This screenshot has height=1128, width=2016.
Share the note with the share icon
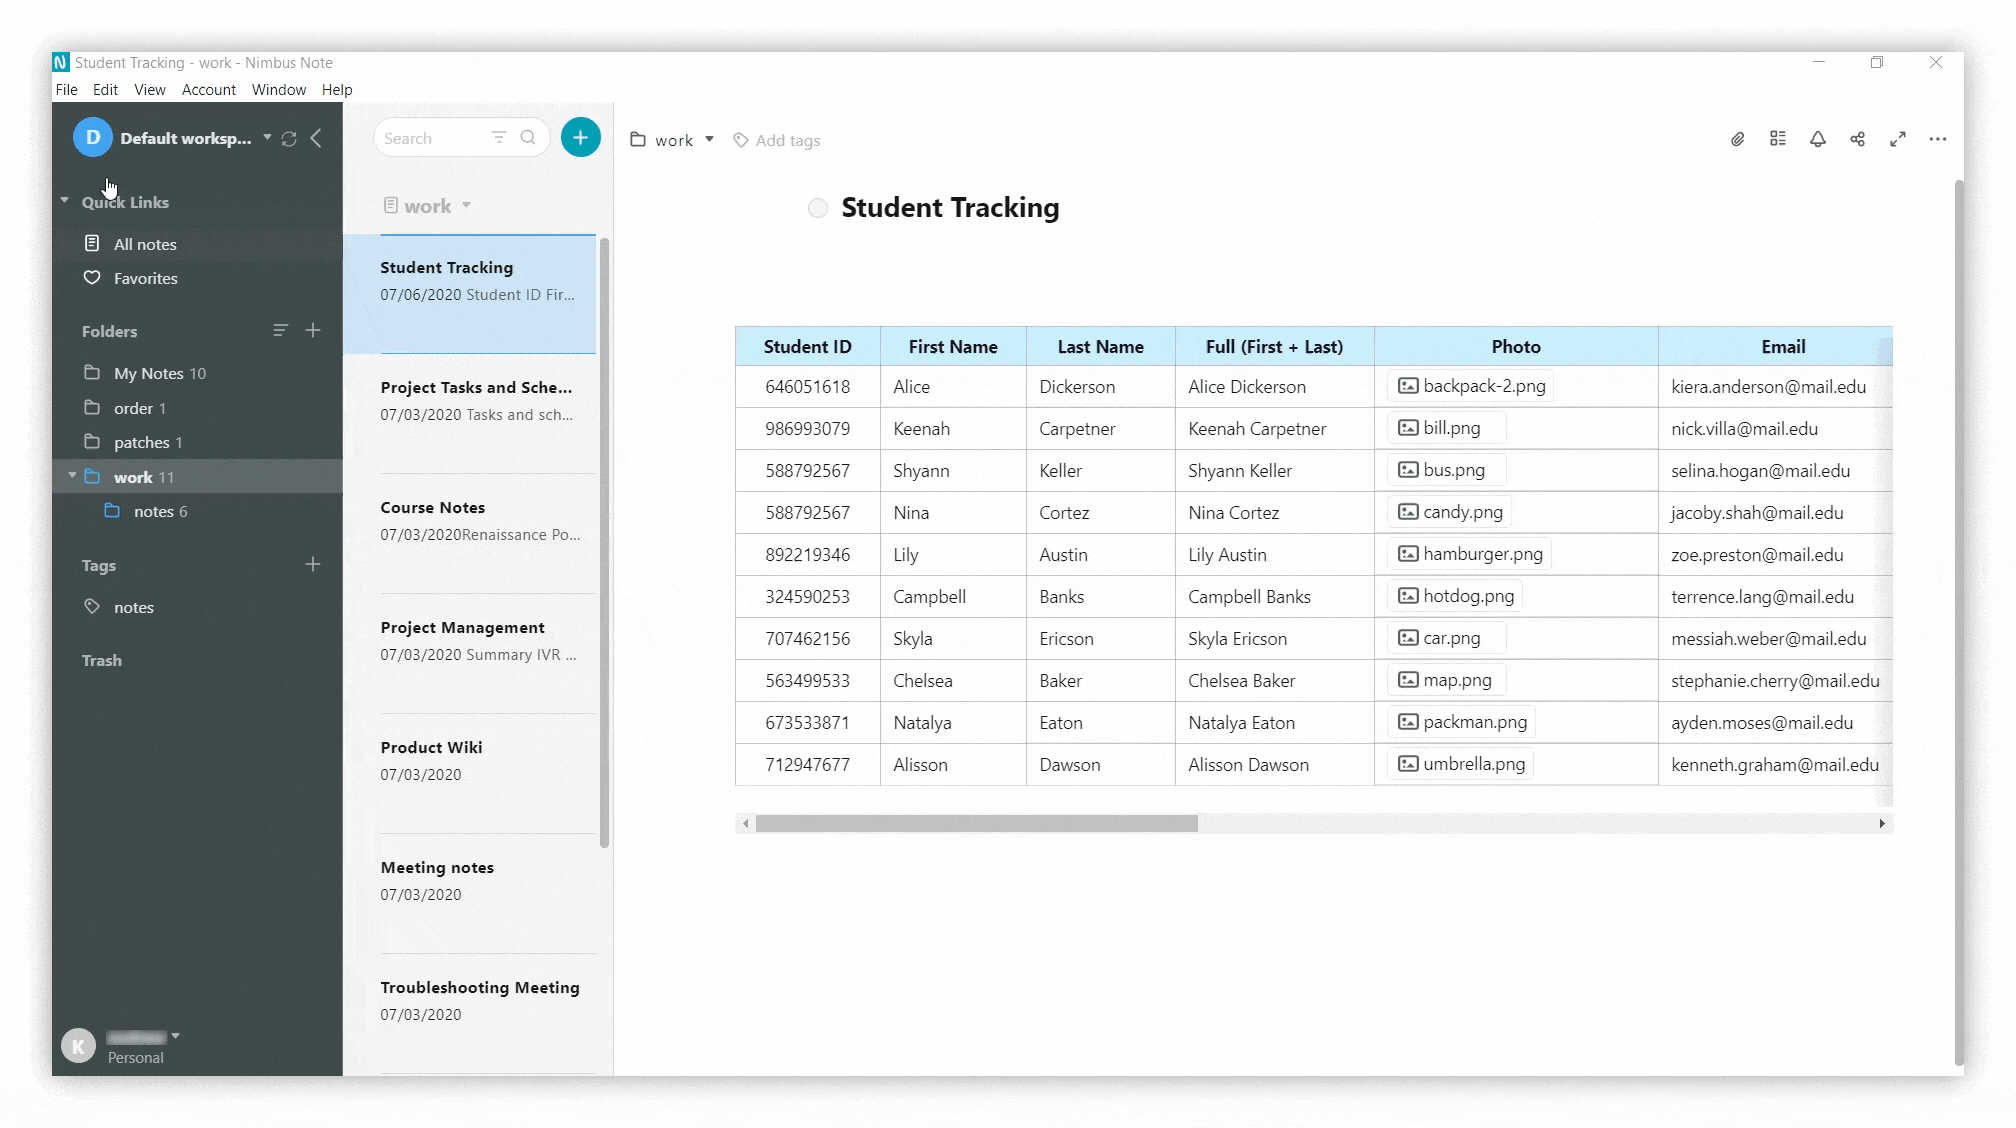(1857, 139)
